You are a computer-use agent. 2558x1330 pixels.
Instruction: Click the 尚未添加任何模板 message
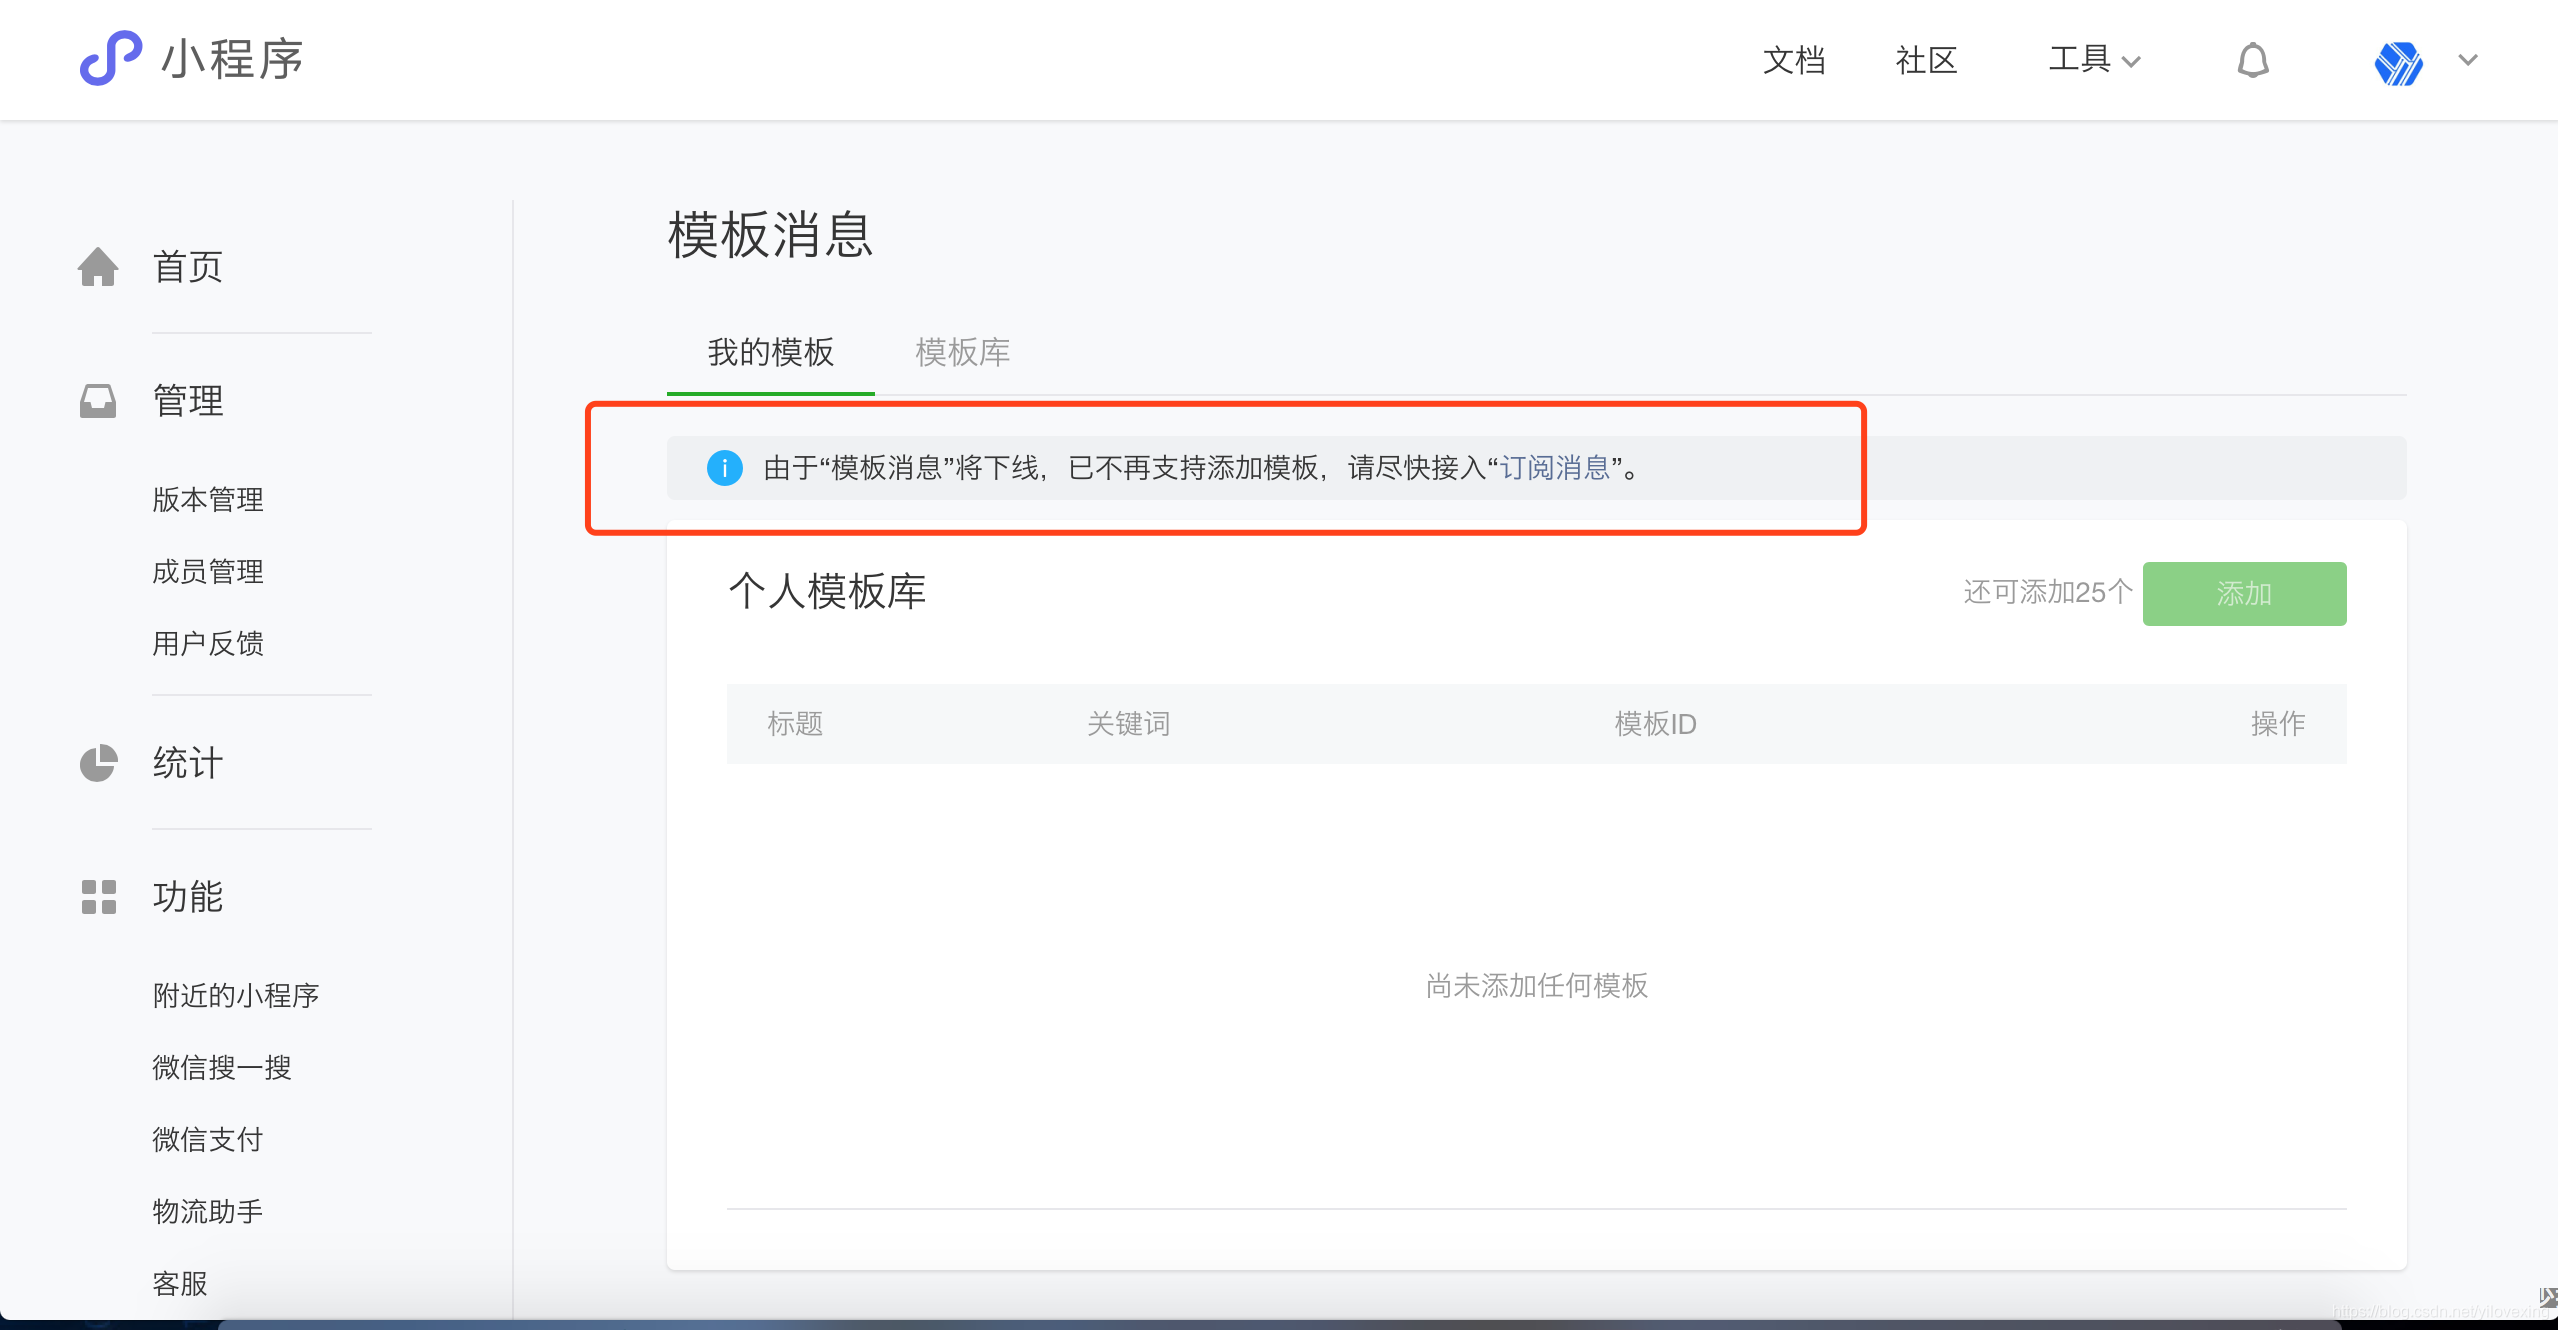(x=1537, y=986)
